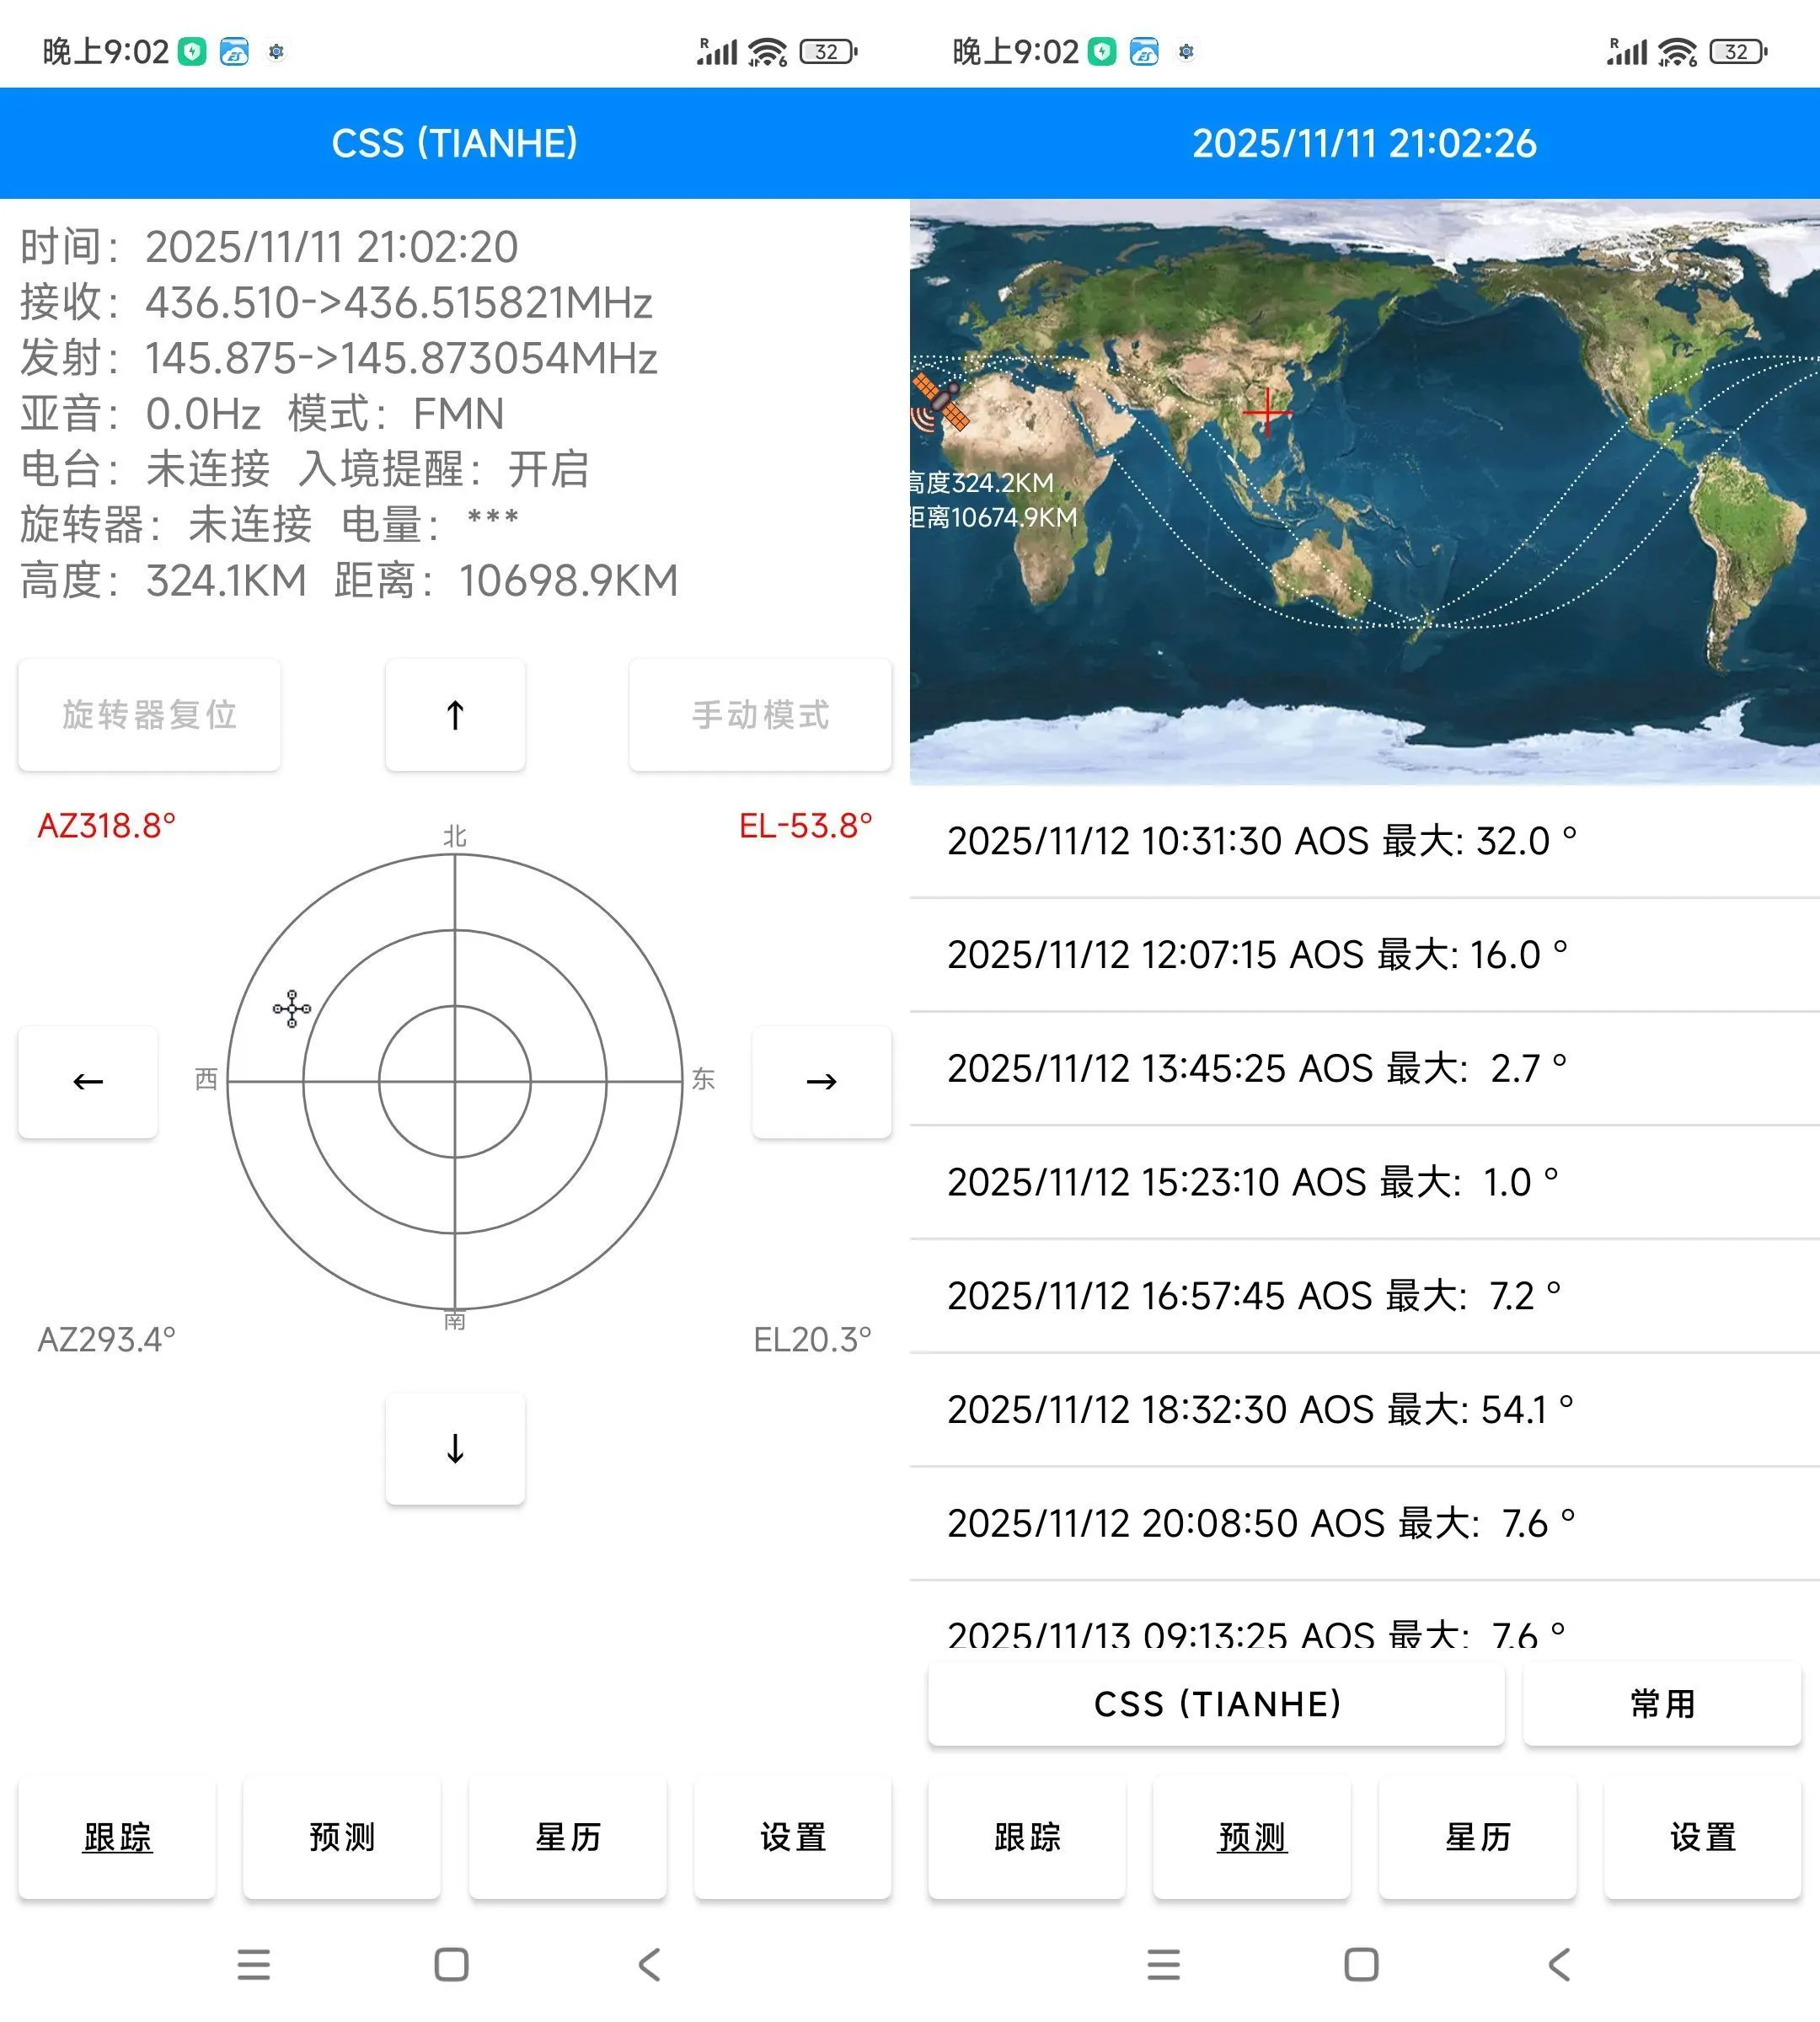Enable 手动模式 manual mode
The width and height of the screenshot is (1820, 2022).
coord(760,714)
